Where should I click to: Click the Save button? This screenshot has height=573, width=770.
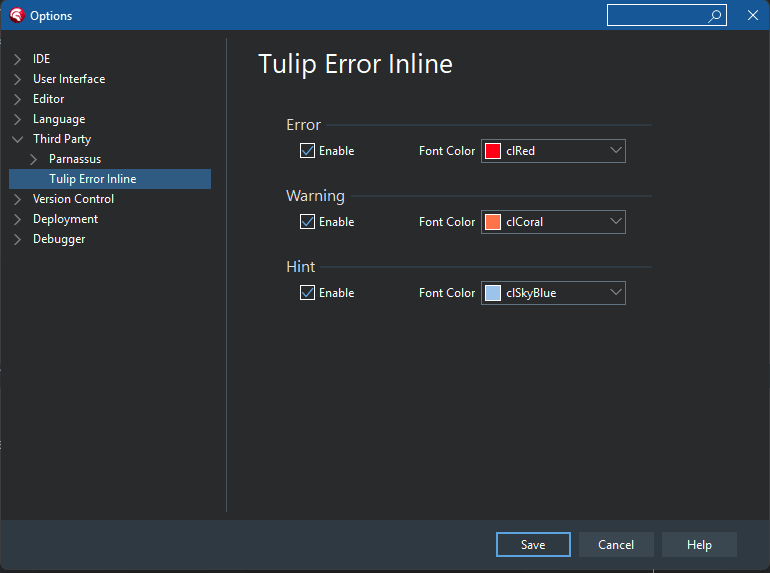[x=533, y=545]
